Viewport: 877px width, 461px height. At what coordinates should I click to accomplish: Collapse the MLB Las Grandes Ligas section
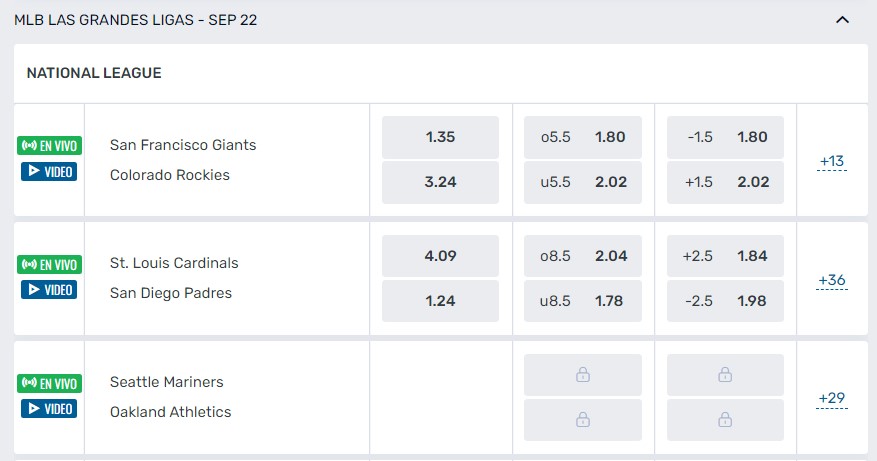[842, 19]
